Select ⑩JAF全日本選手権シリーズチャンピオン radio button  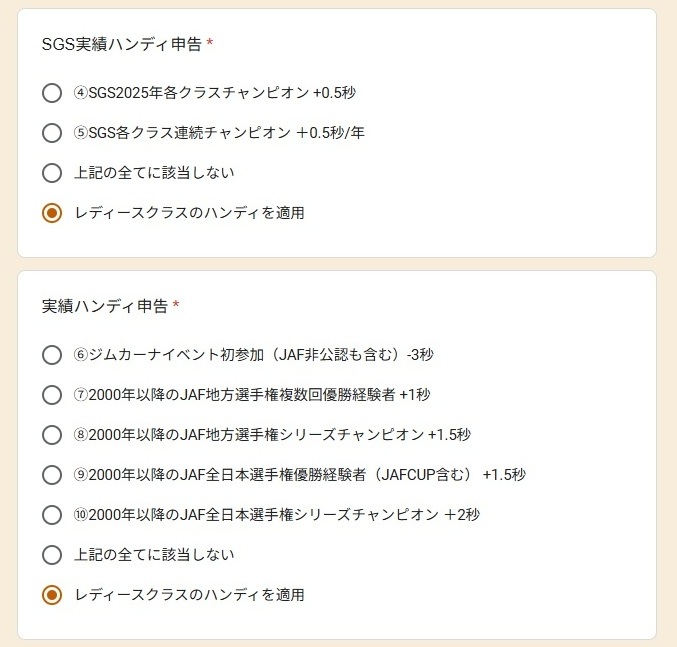click(x=52, y=515)
